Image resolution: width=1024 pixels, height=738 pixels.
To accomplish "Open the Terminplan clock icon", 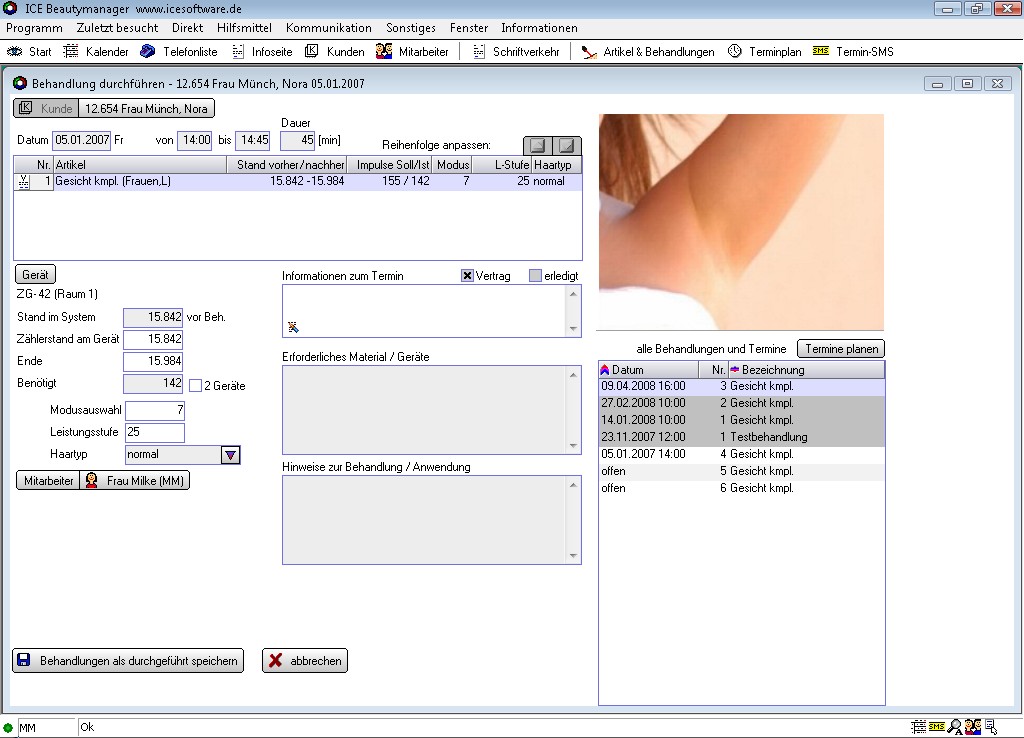I will (x=735, y=51).
